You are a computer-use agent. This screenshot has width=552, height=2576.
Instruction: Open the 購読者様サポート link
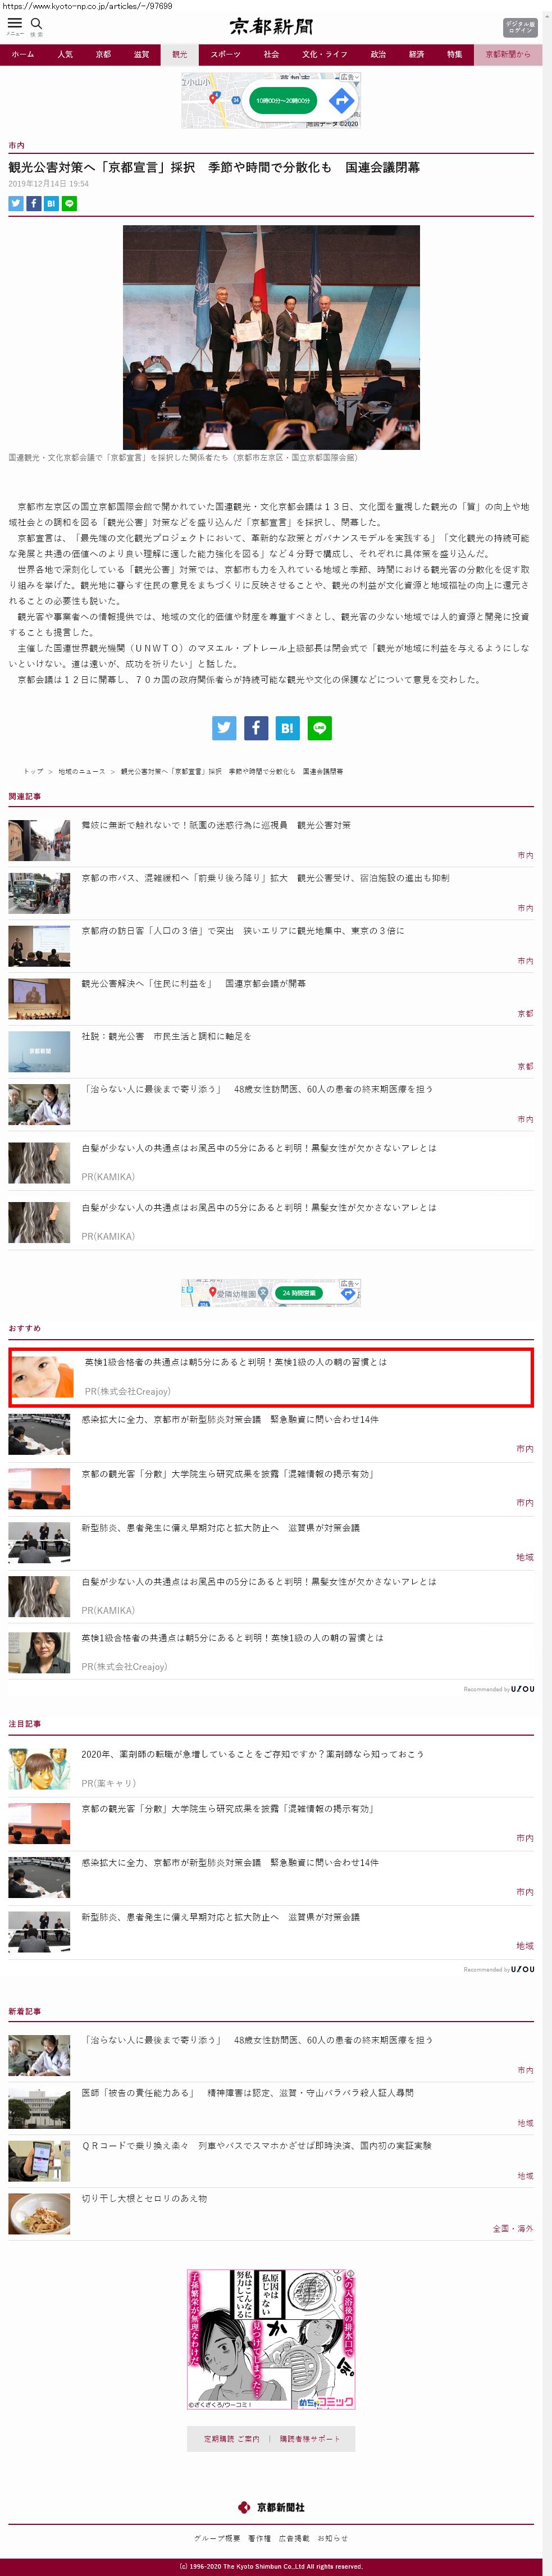[x=309, y=2438]
